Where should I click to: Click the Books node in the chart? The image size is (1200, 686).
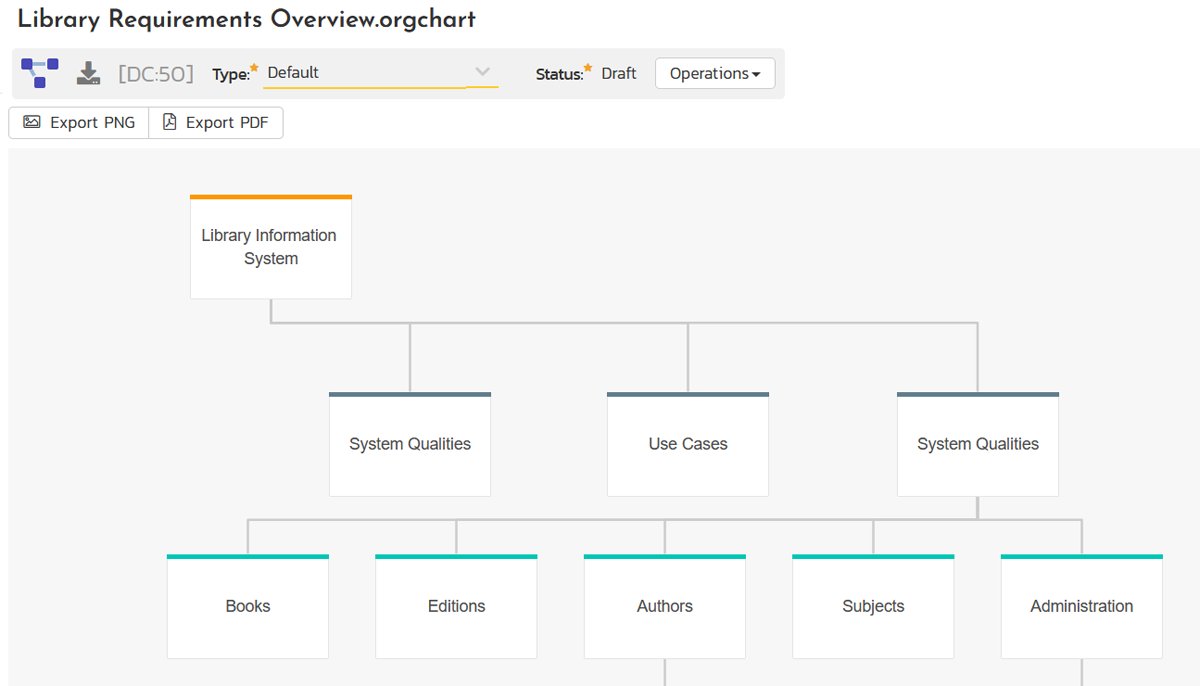[248, 606]
